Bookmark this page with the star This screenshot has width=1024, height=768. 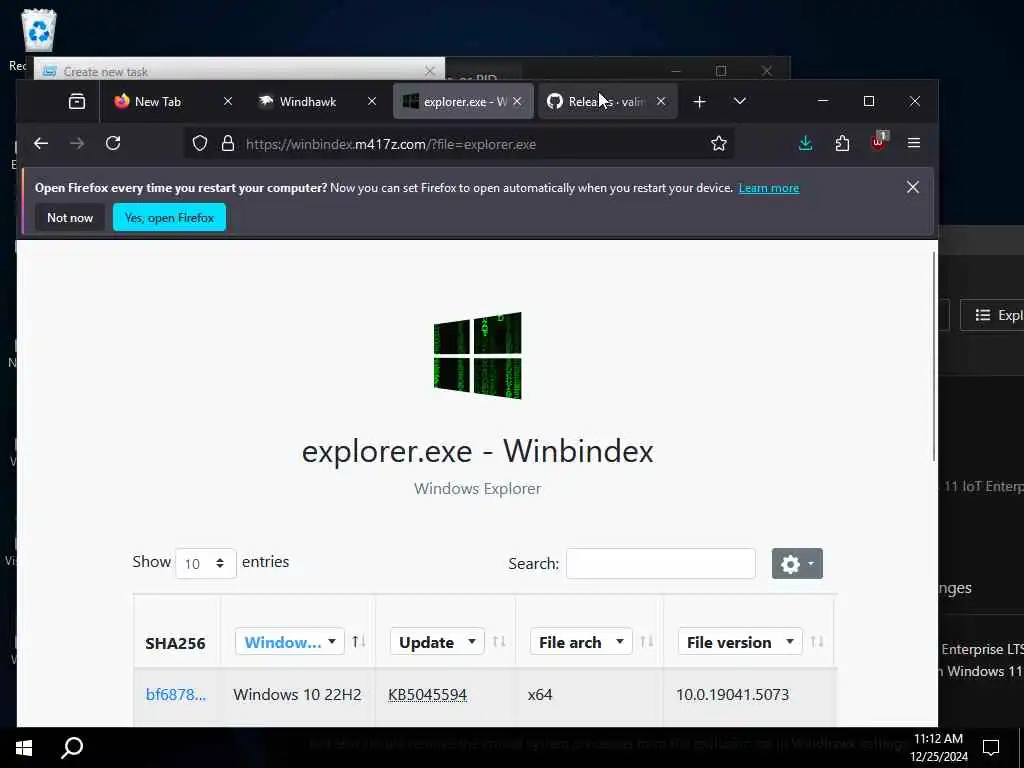719,144
